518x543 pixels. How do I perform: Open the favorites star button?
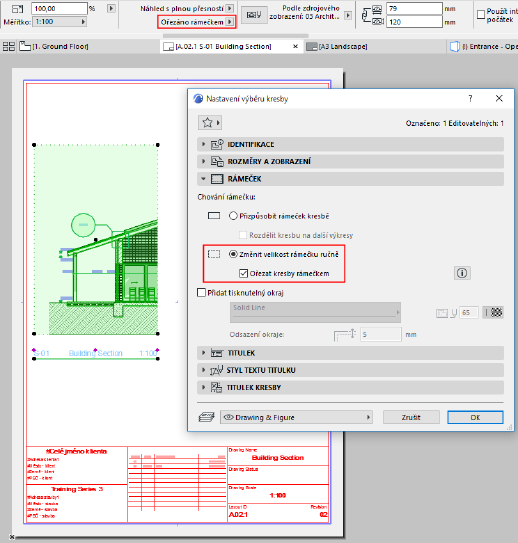pos(209,123)
